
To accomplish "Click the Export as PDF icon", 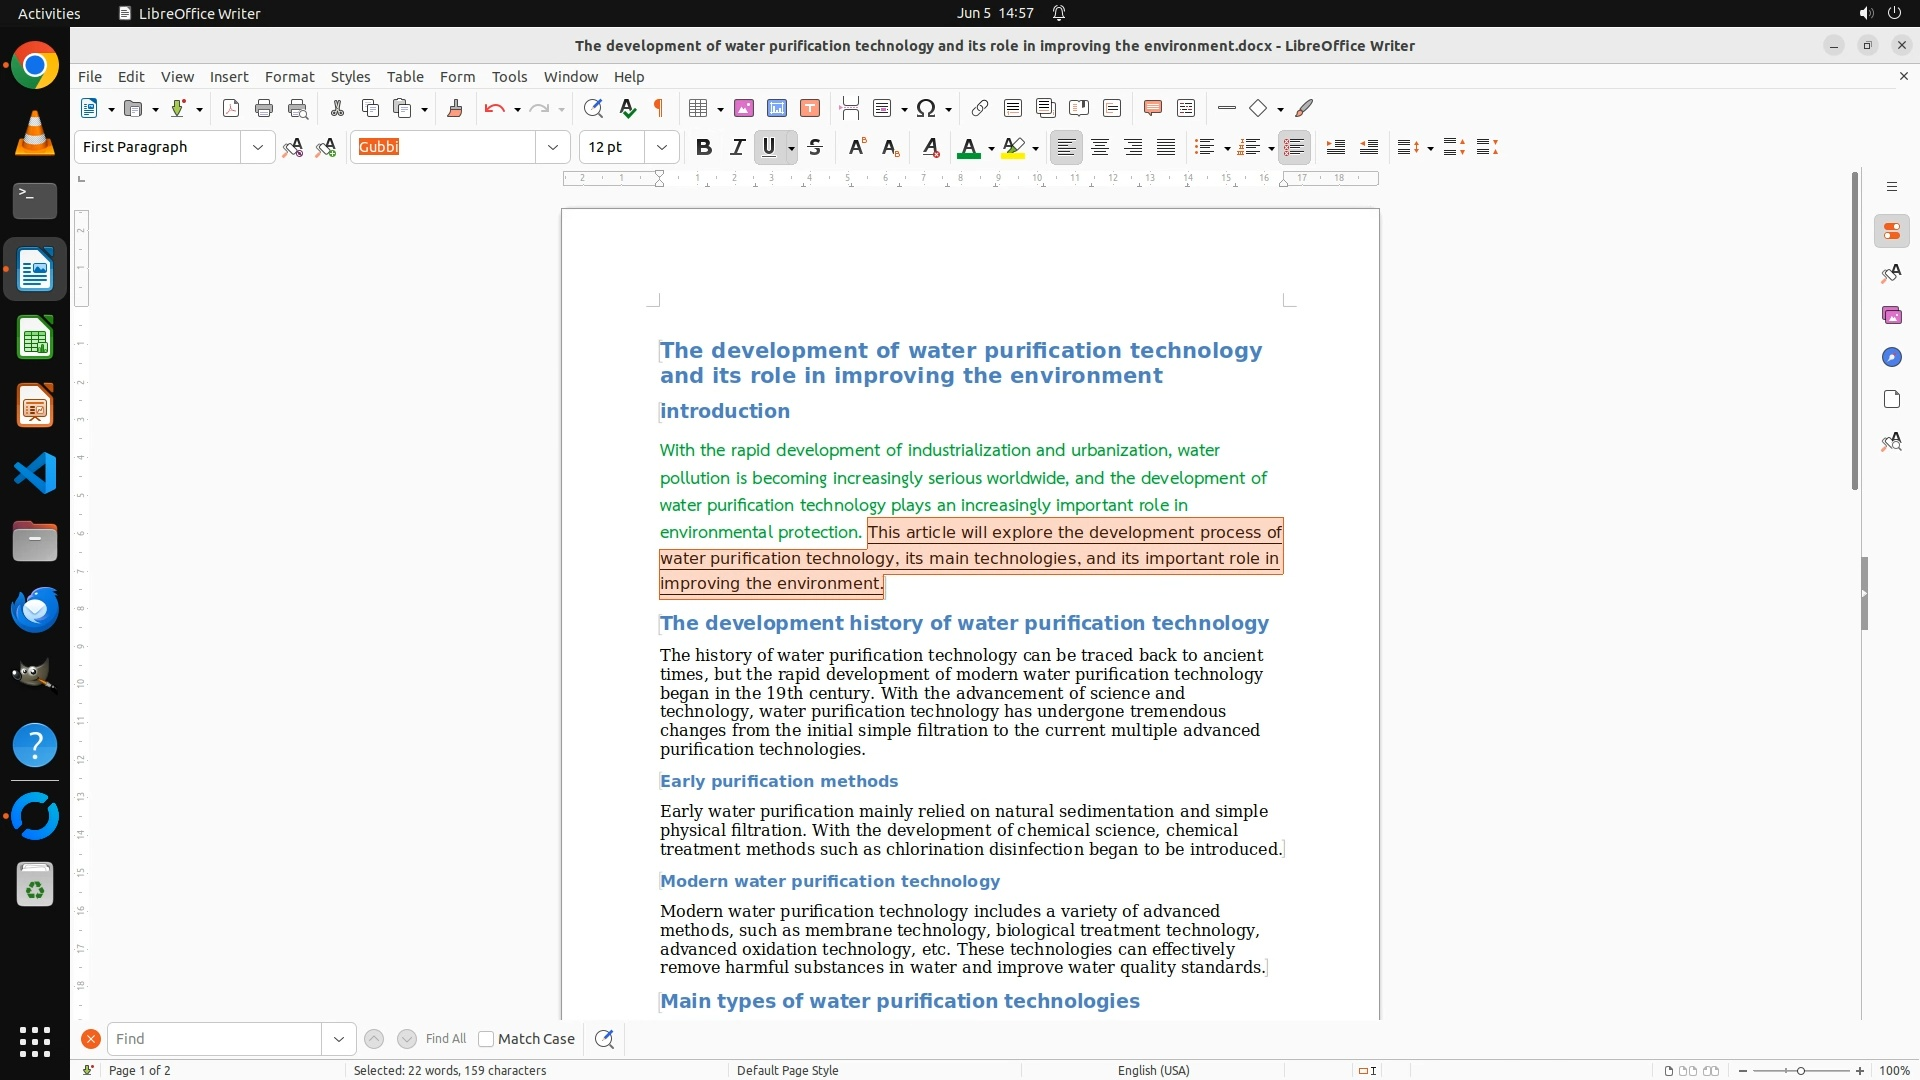I will pos(231,108).
